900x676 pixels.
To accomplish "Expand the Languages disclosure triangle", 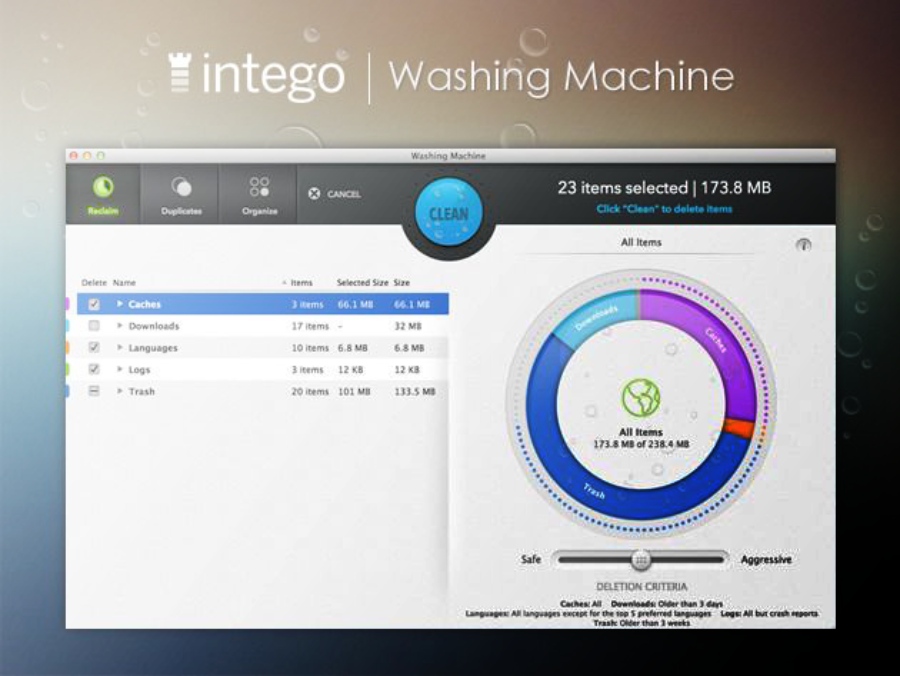I will tap(119, 347).
